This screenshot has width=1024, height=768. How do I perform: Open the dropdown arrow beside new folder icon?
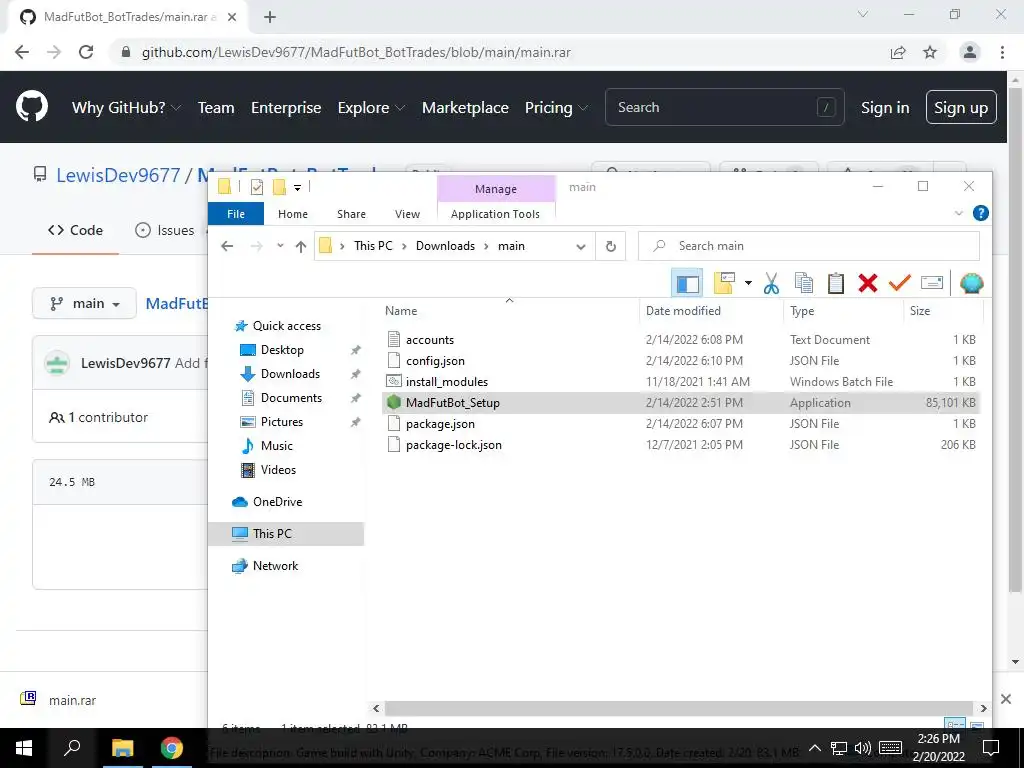tap(748, 283)
